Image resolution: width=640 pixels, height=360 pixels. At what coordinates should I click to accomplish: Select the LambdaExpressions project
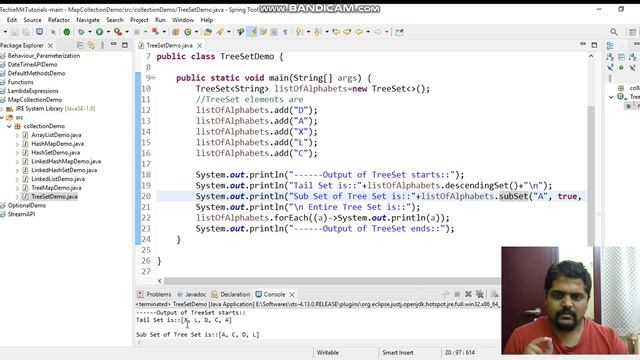[33, 91]
